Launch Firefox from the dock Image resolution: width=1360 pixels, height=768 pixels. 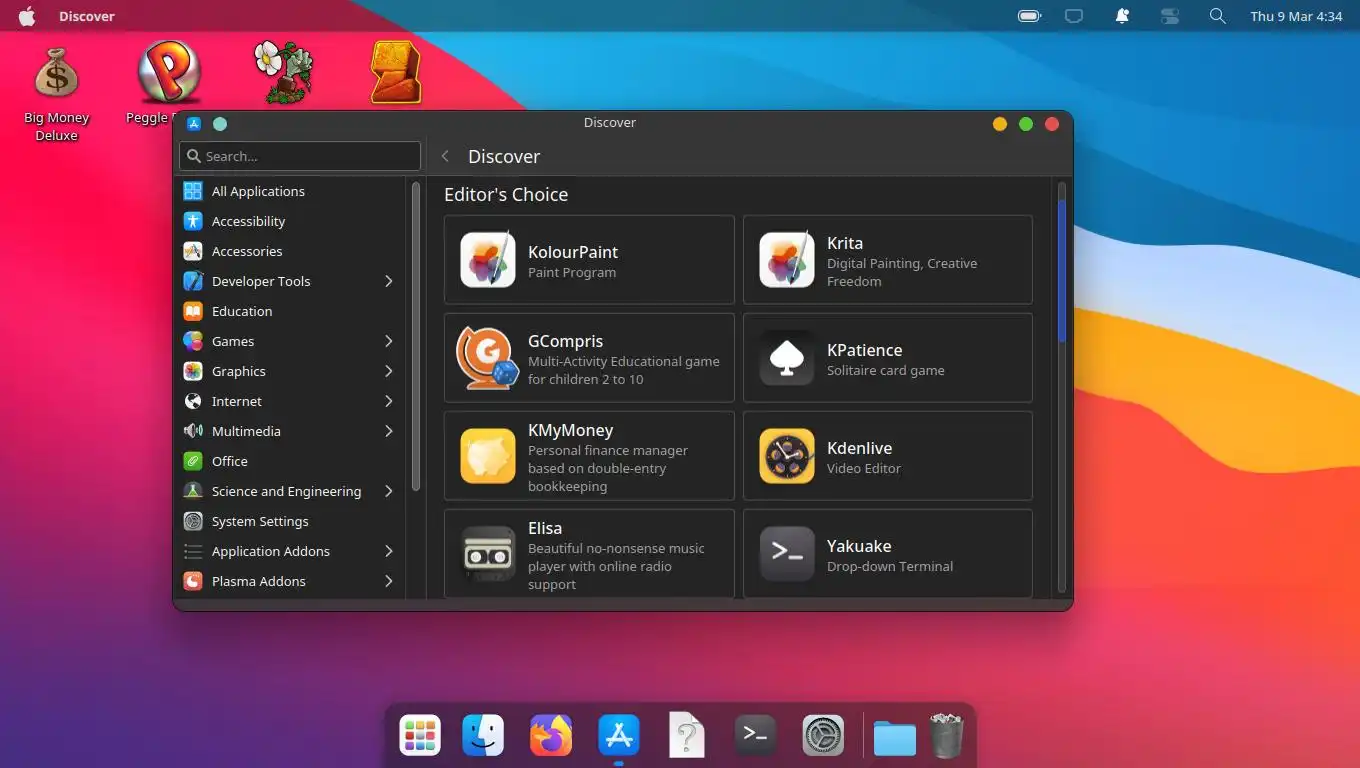(x=551, y=736)
